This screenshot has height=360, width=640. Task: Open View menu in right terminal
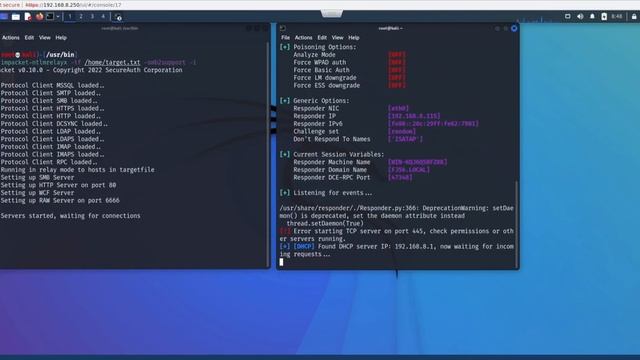pyautogui.click(x=338, y=38)
